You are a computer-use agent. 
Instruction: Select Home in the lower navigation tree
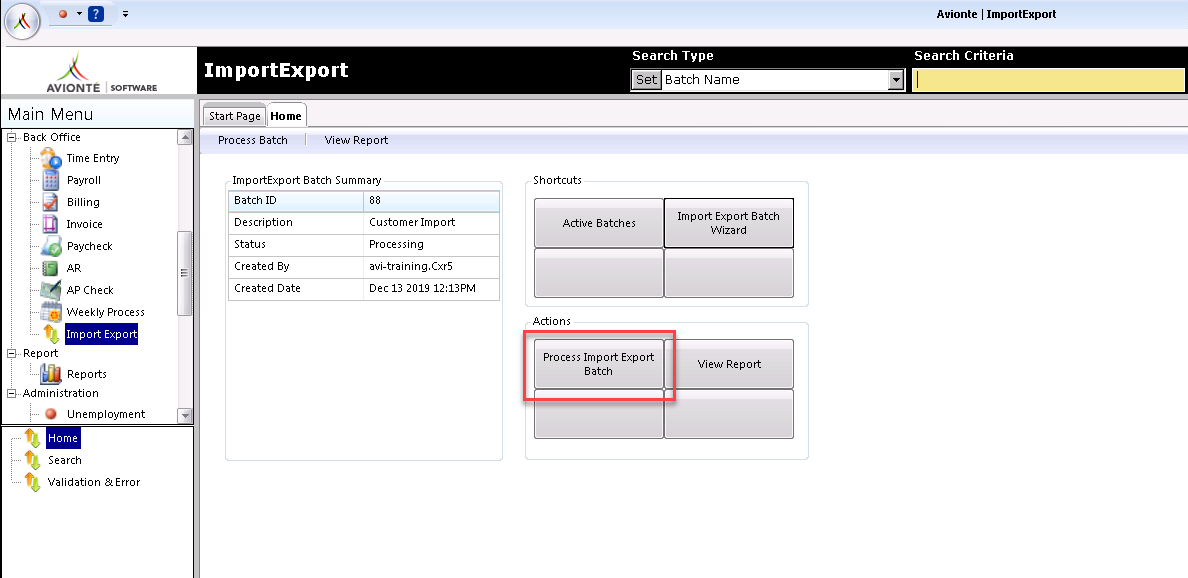coord(63,438)
